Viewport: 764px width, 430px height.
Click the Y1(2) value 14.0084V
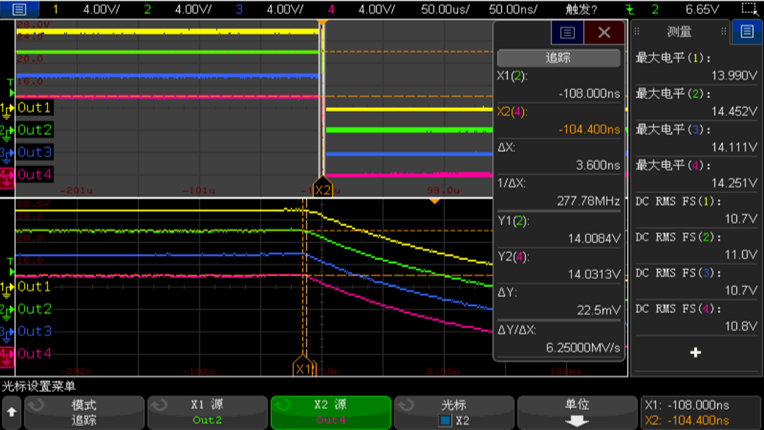tap(594, 238)
